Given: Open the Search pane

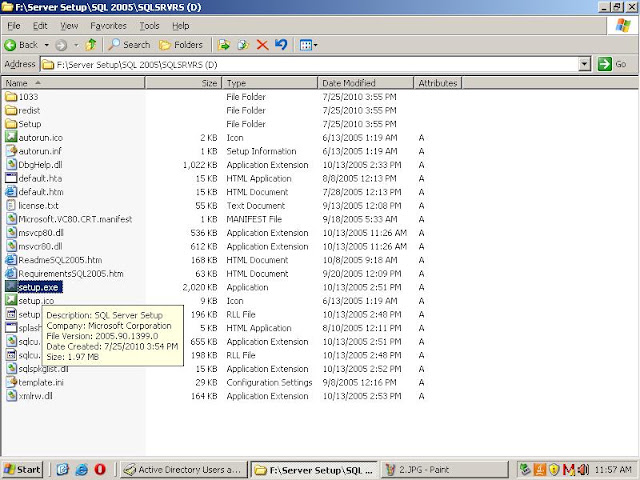Looking at the screenshot, I should [129, 44].
